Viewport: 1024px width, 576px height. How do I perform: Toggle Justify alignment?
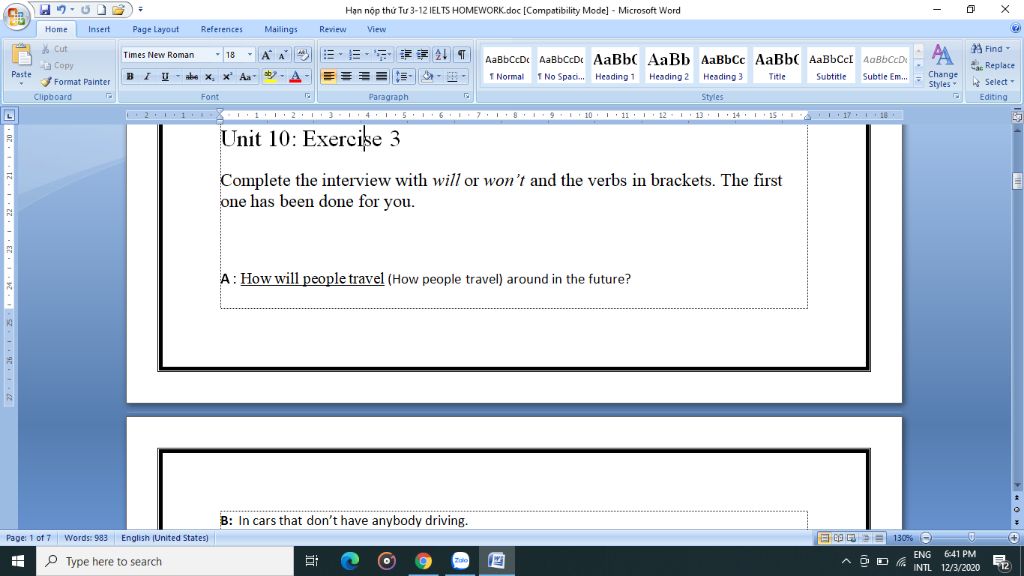point(381,76)
